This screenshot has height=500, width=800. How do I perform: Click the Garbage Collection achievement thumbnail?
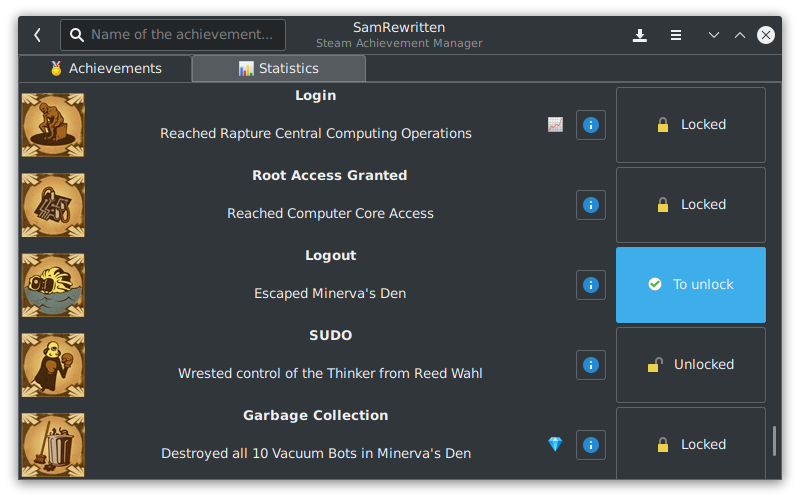click(x=53, y=445)
